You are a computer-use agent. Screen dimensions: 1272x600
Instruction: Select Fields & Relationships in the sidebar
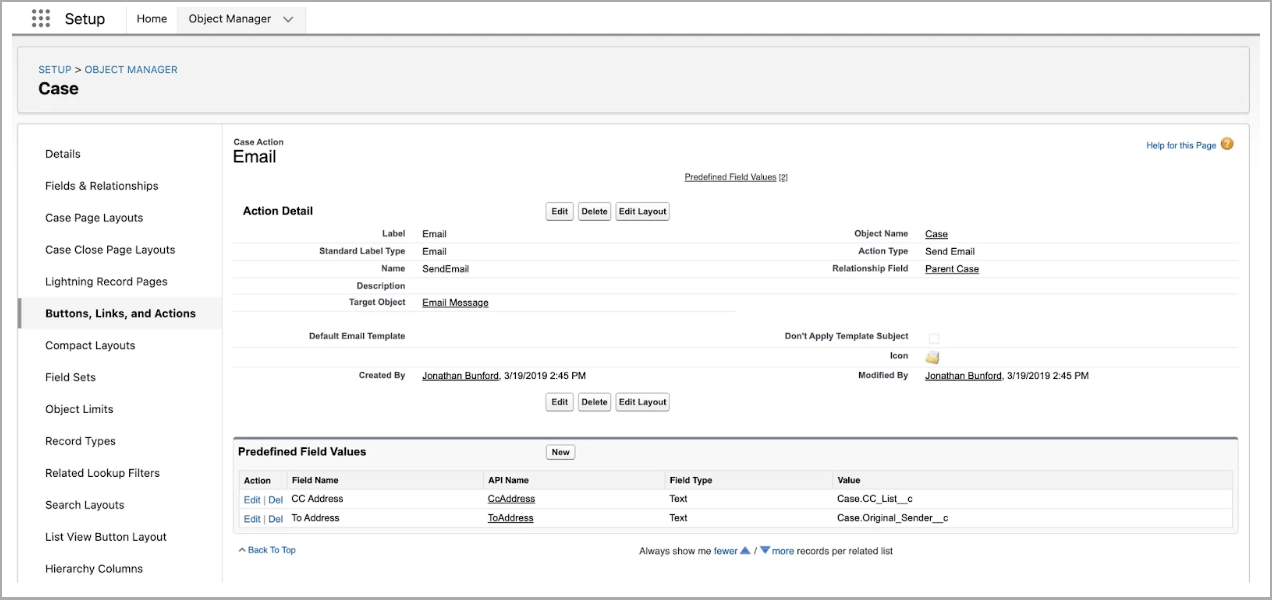(102, 185)
